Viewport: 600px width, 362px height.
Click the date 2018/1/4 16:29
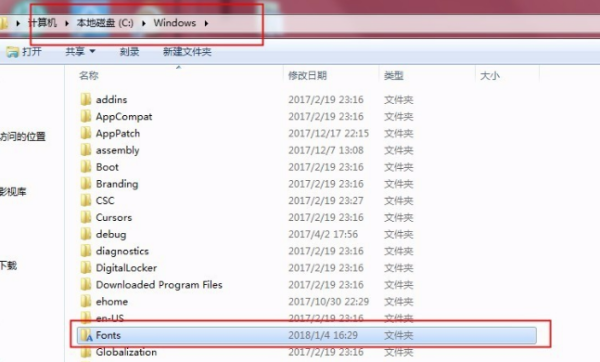323,335
